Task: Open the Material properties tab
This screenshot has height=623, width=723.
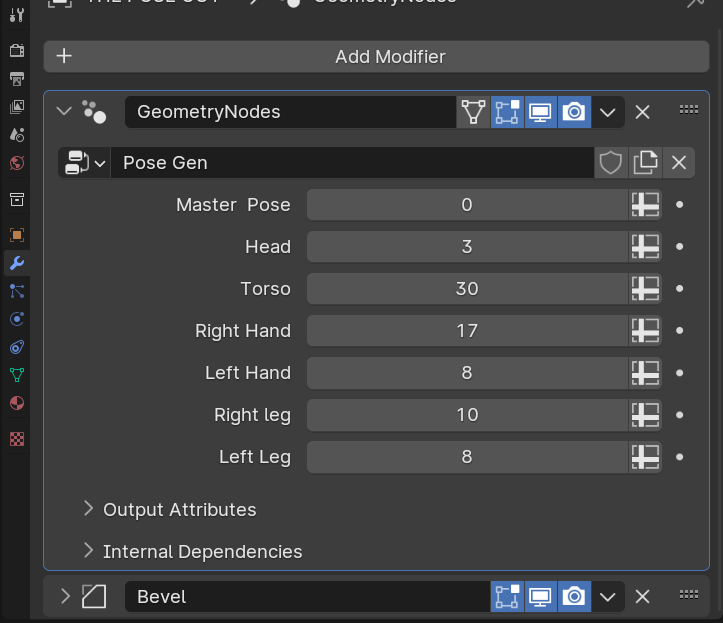Action: coord(17,403)
